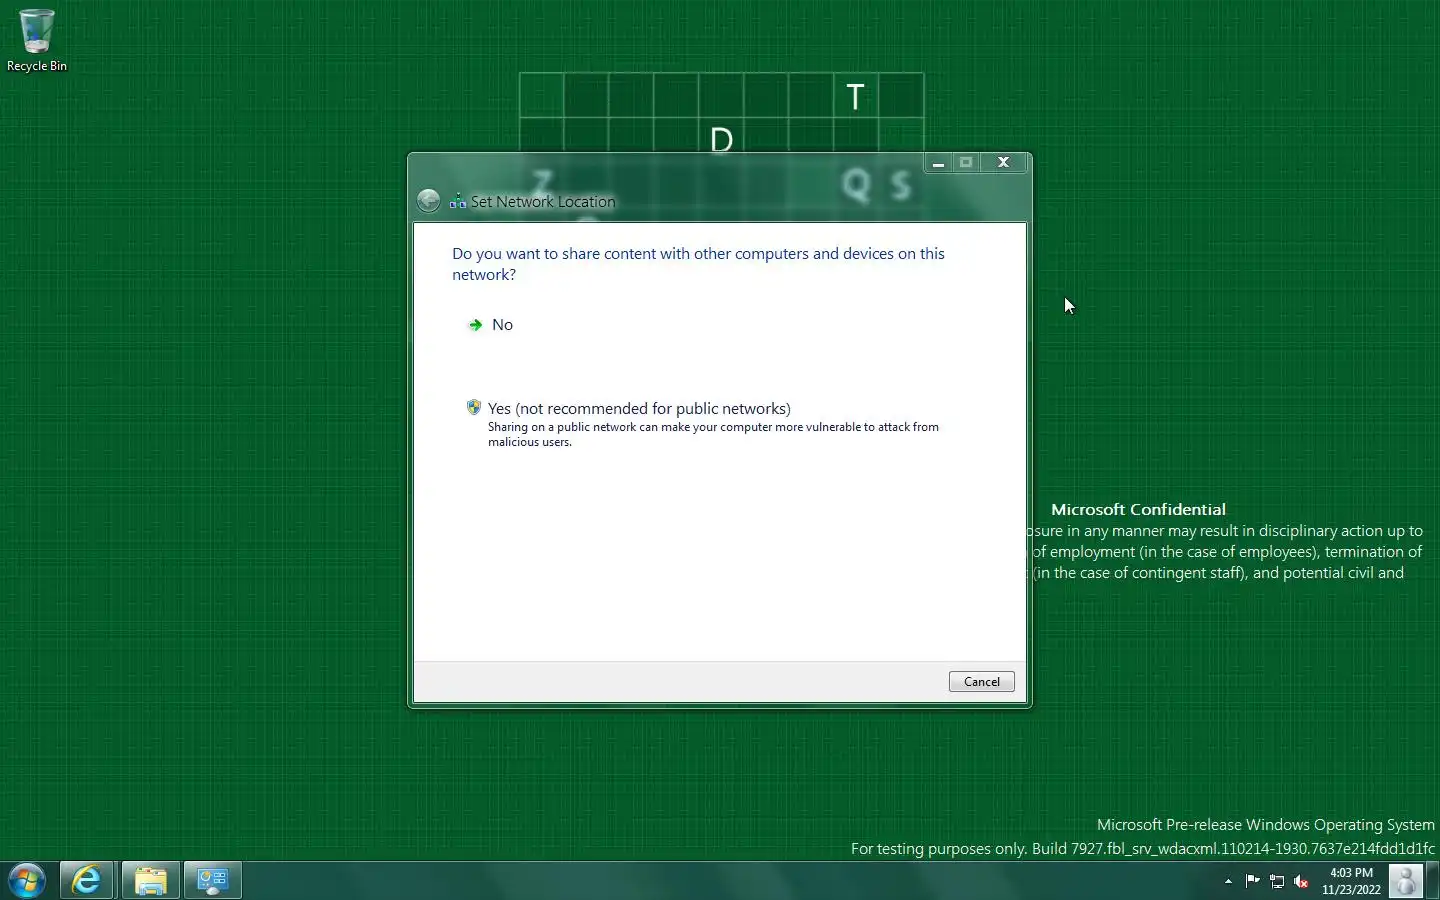Open the Action Center flag icon
The width and height of the screenshot is (1440, 900).
click(1253, 881)
